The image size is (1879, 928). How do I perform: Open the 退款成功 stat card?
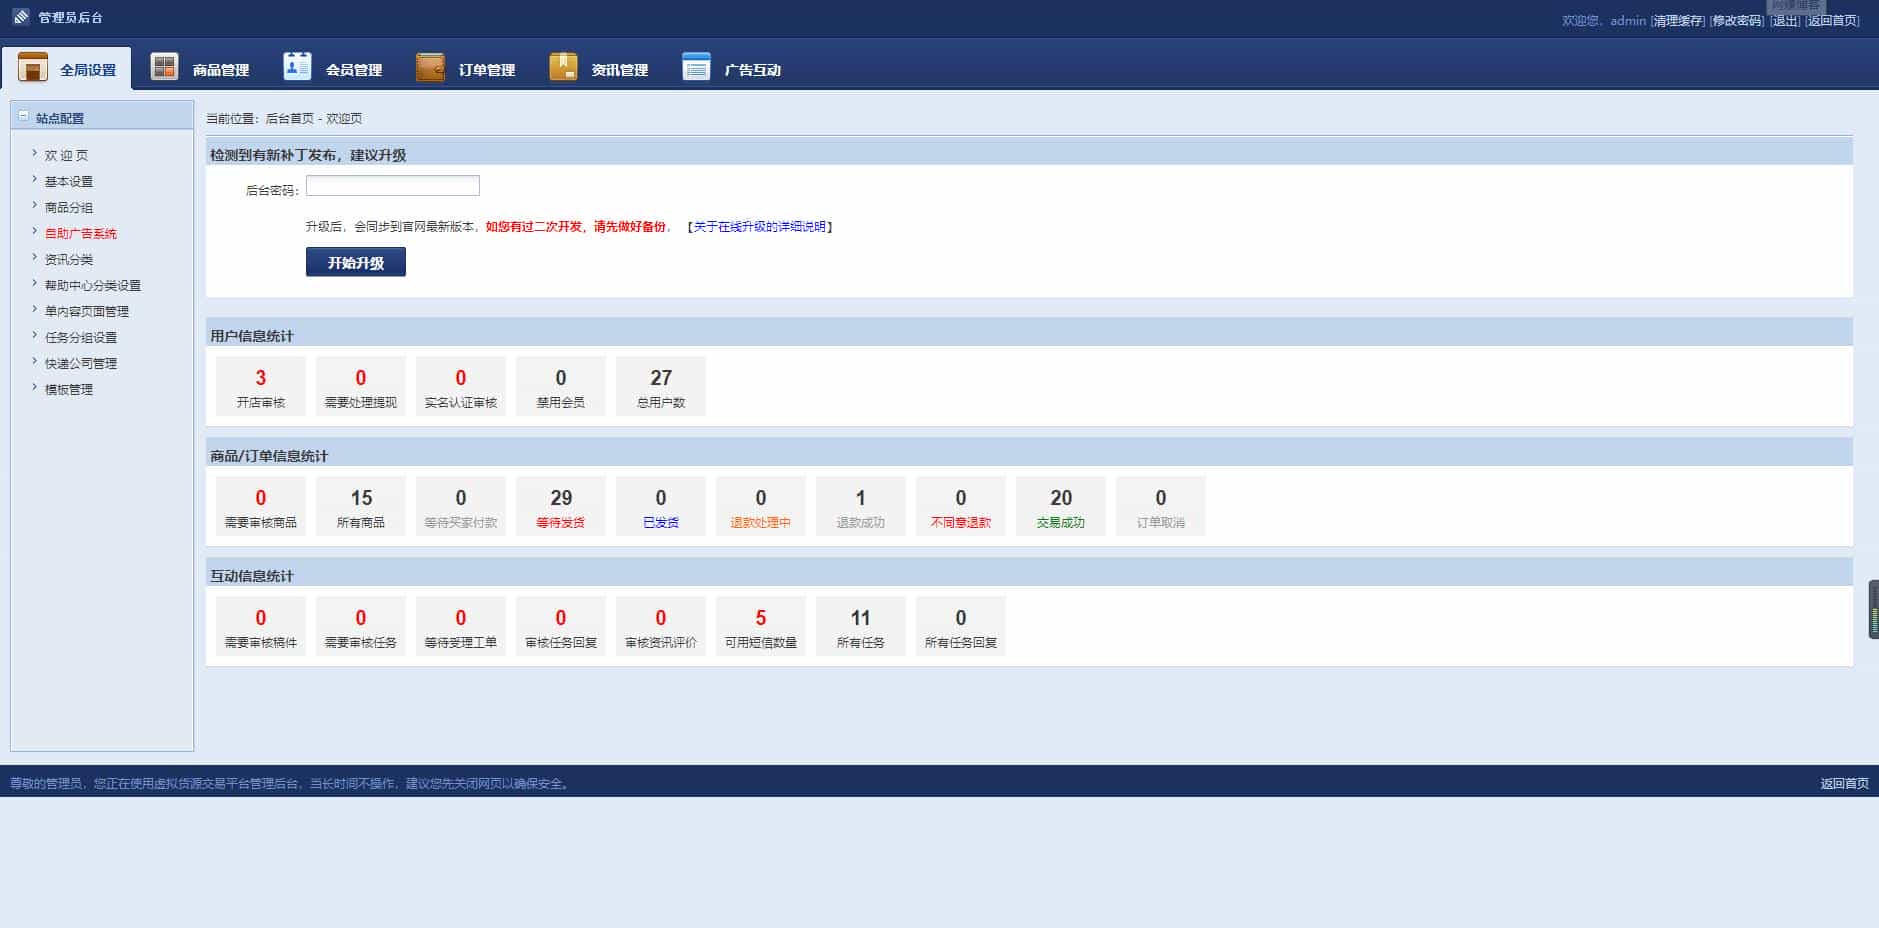click(861, 506)
